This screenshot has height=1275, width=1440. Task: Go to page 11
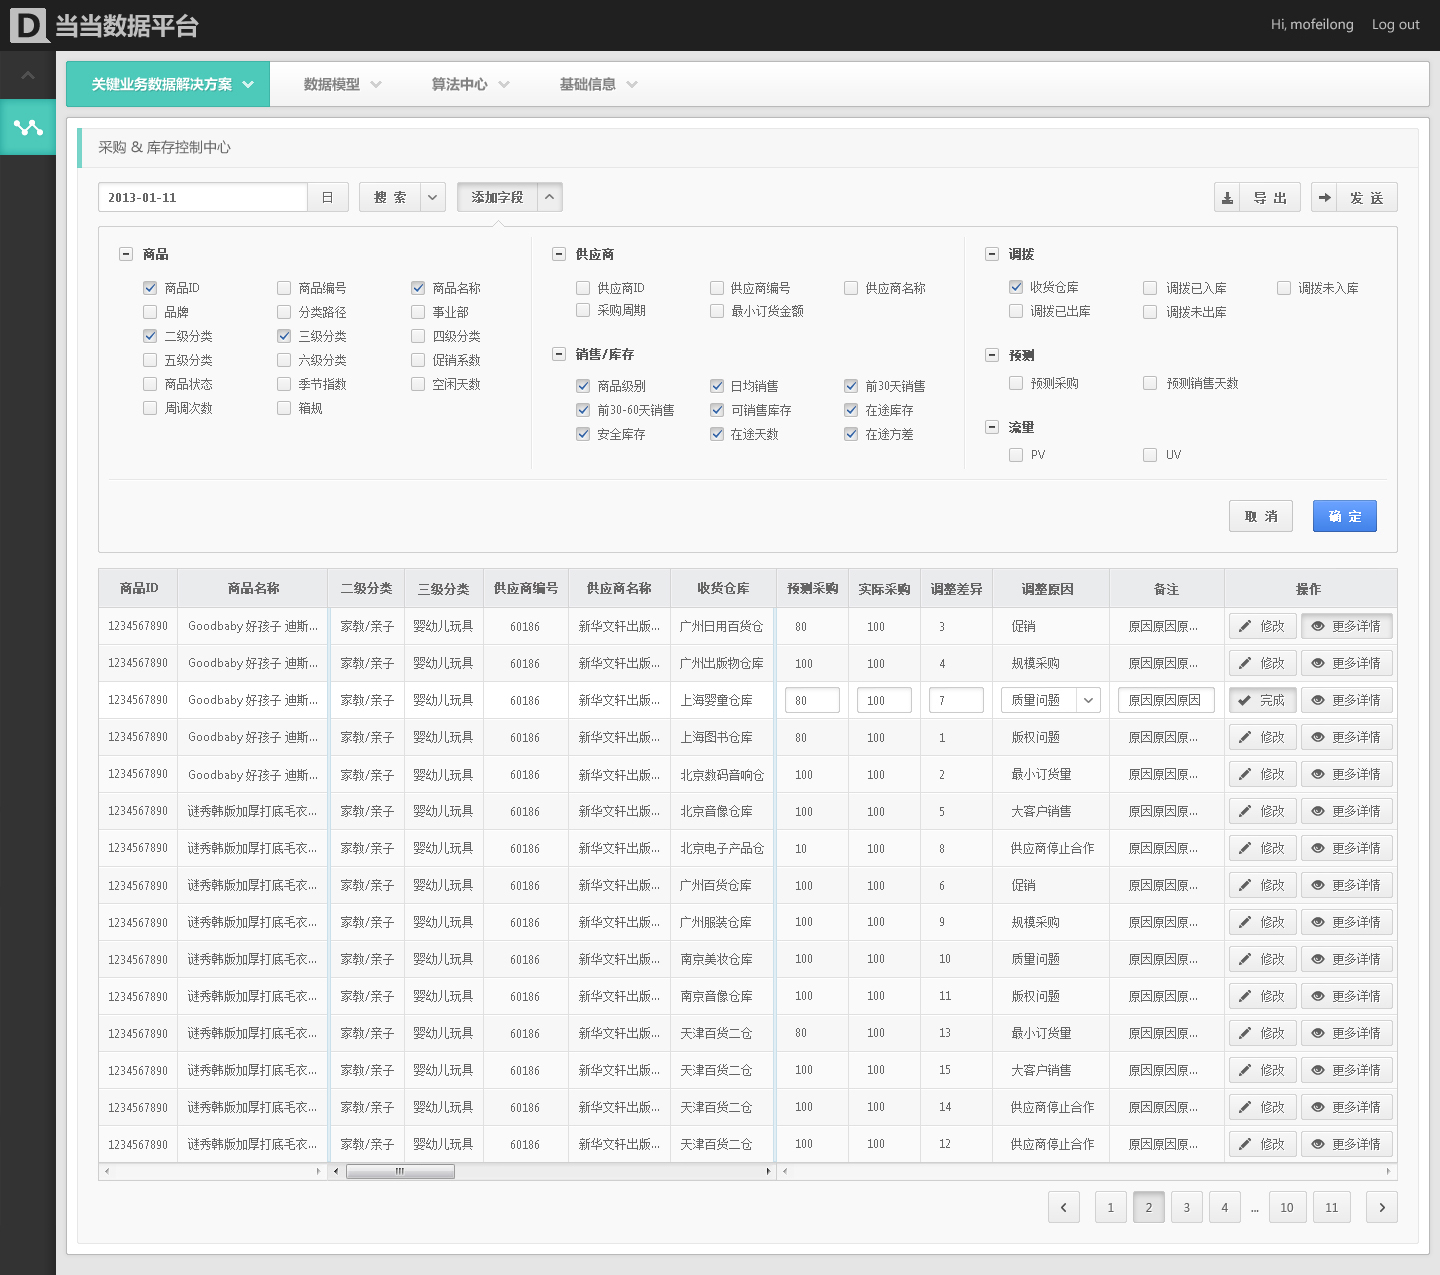(x=1332, y=1207)
